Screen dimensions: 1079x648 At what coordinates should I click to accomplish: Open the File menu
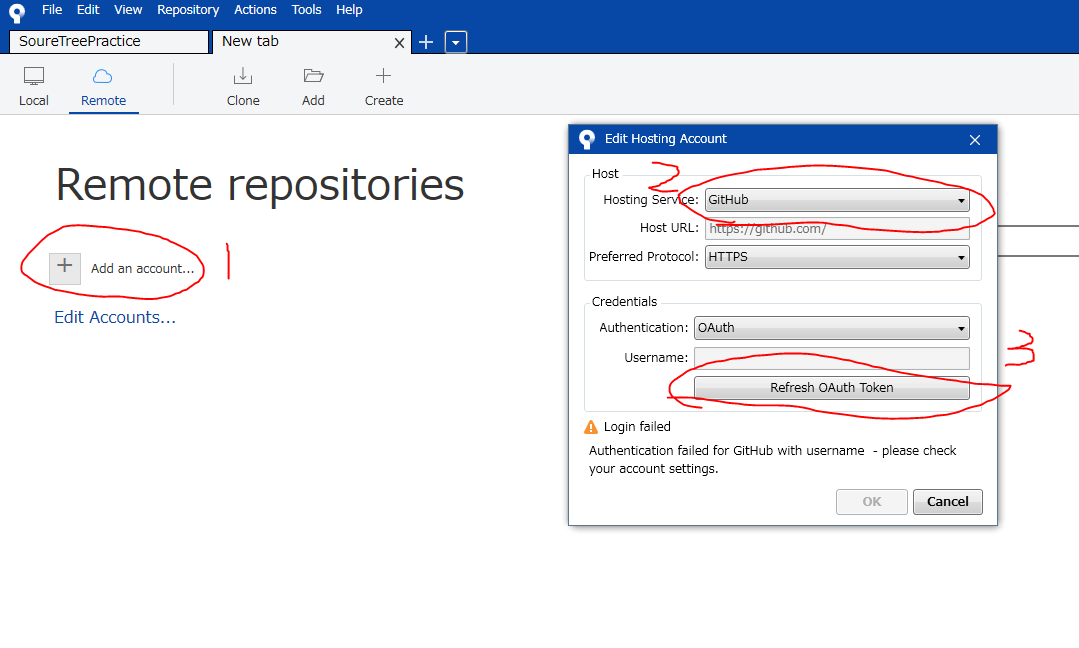[x=52, y=10]
